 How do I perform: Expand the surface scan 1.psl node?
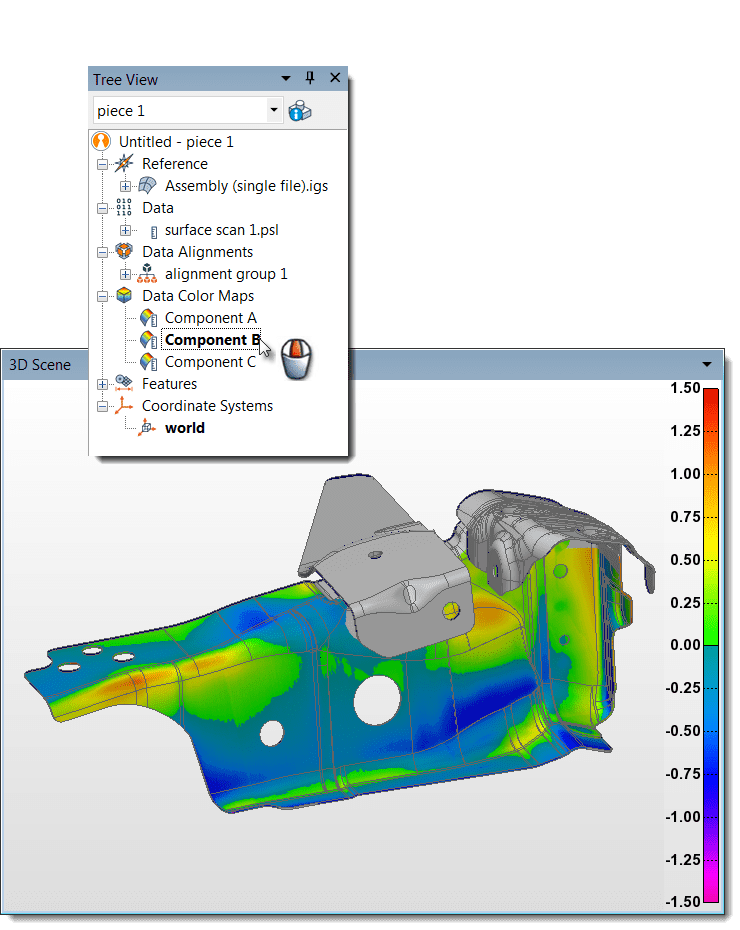click(125, 230)
